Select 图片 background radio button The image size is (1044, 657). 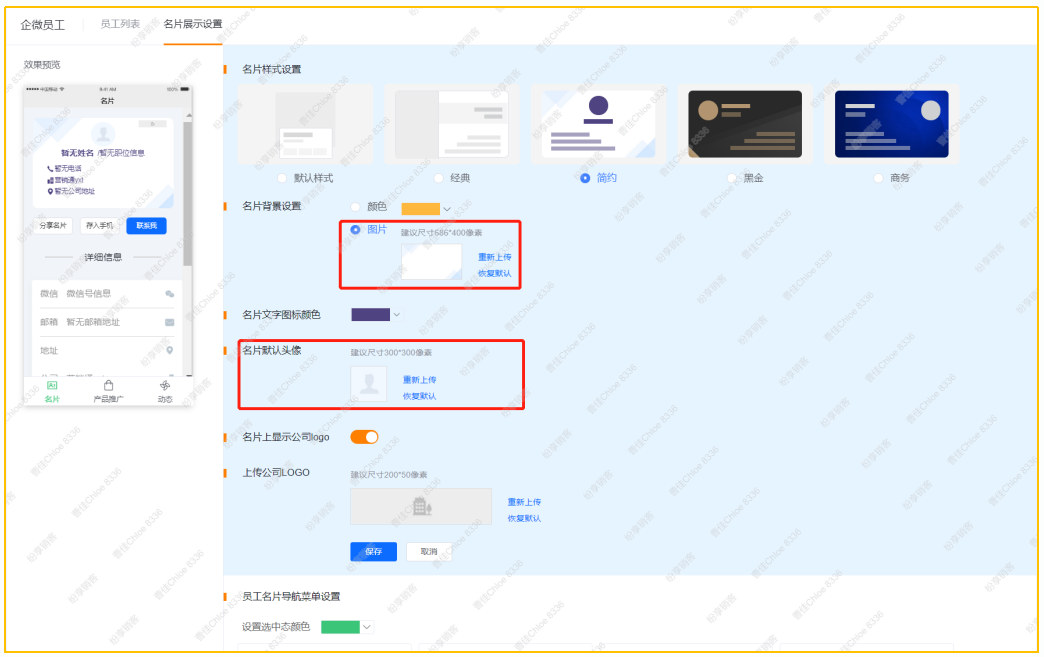coord(356,230)
